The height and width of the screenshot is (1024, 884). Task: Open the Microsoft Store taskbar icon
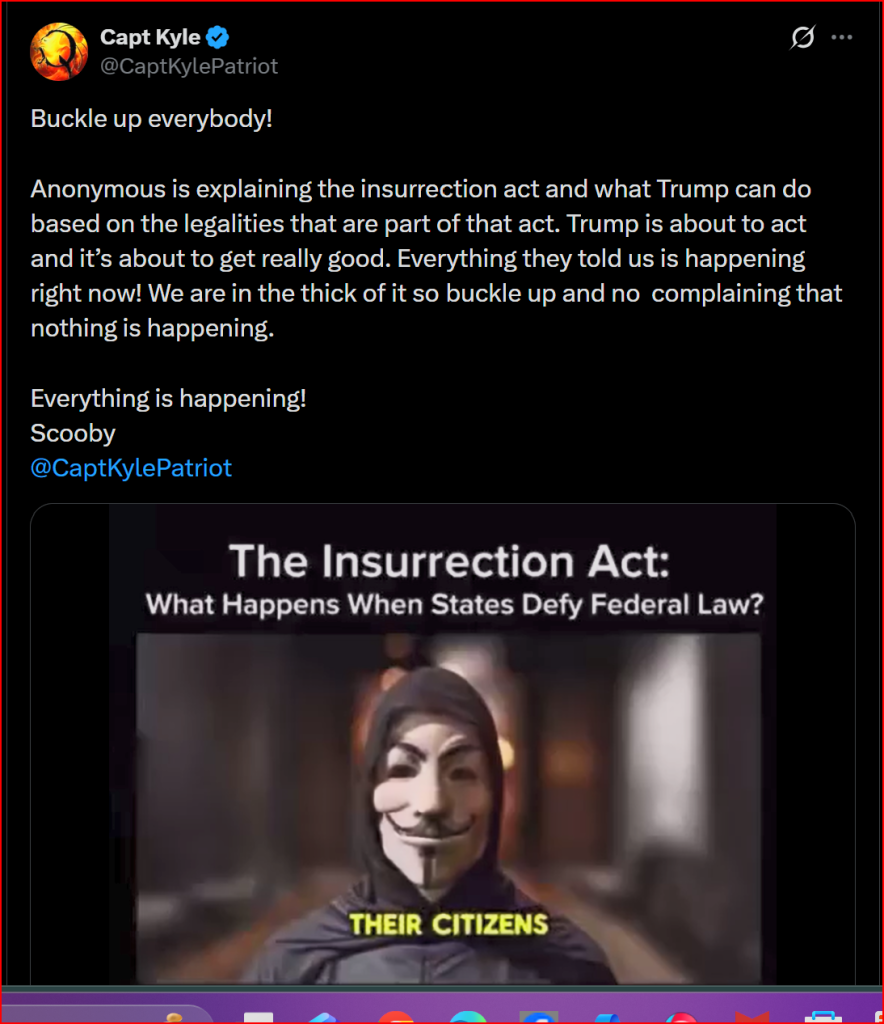click(824, 1017)
